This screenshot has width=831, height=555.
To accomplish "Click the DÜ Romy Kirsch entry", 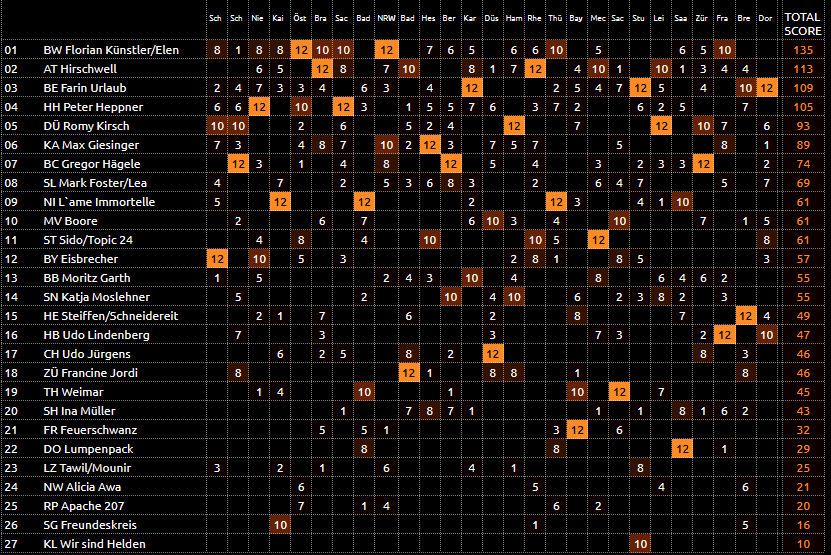I will (86, 126).
